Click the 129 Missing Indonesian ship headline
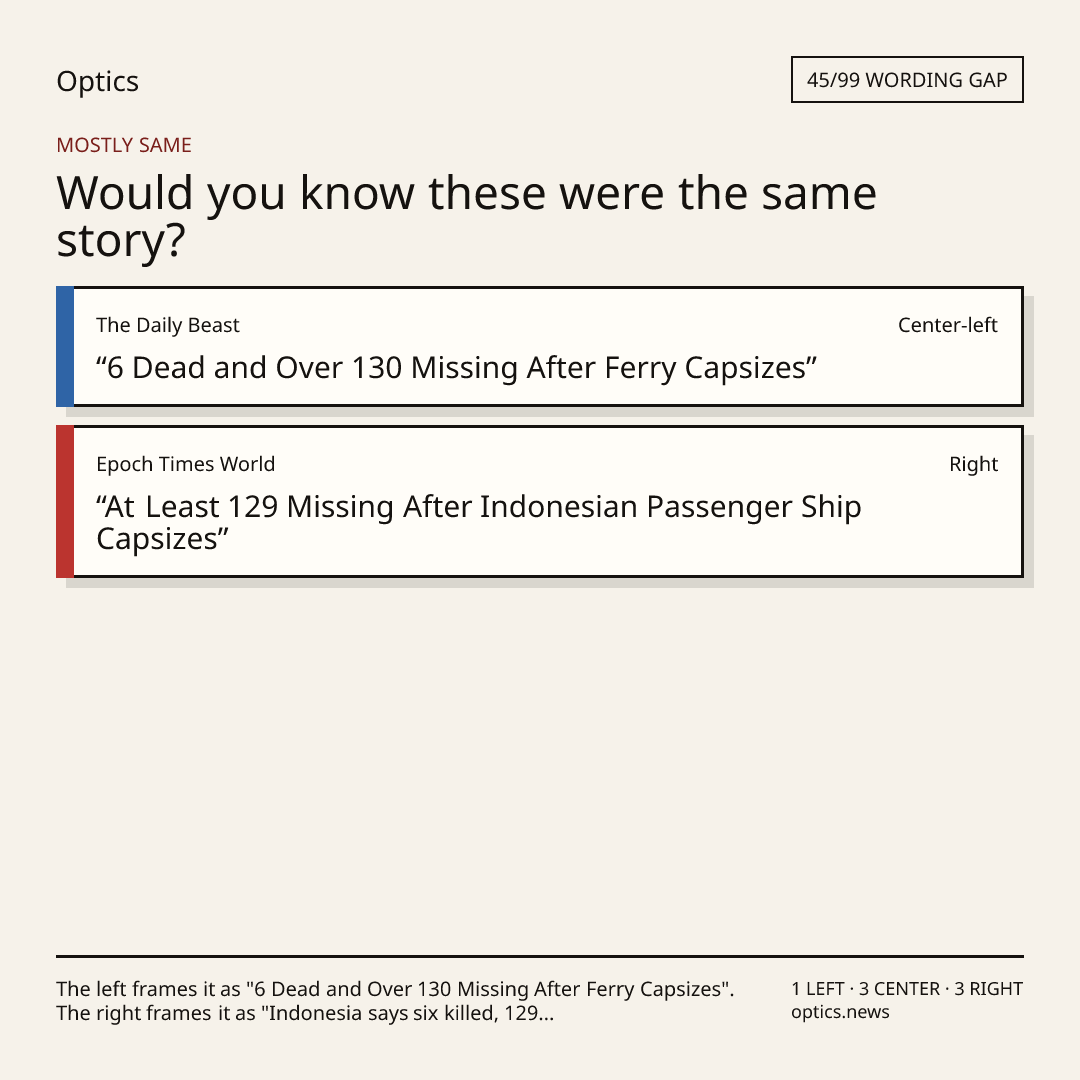Viewport: 1080px width, 1080px height. 479,523
